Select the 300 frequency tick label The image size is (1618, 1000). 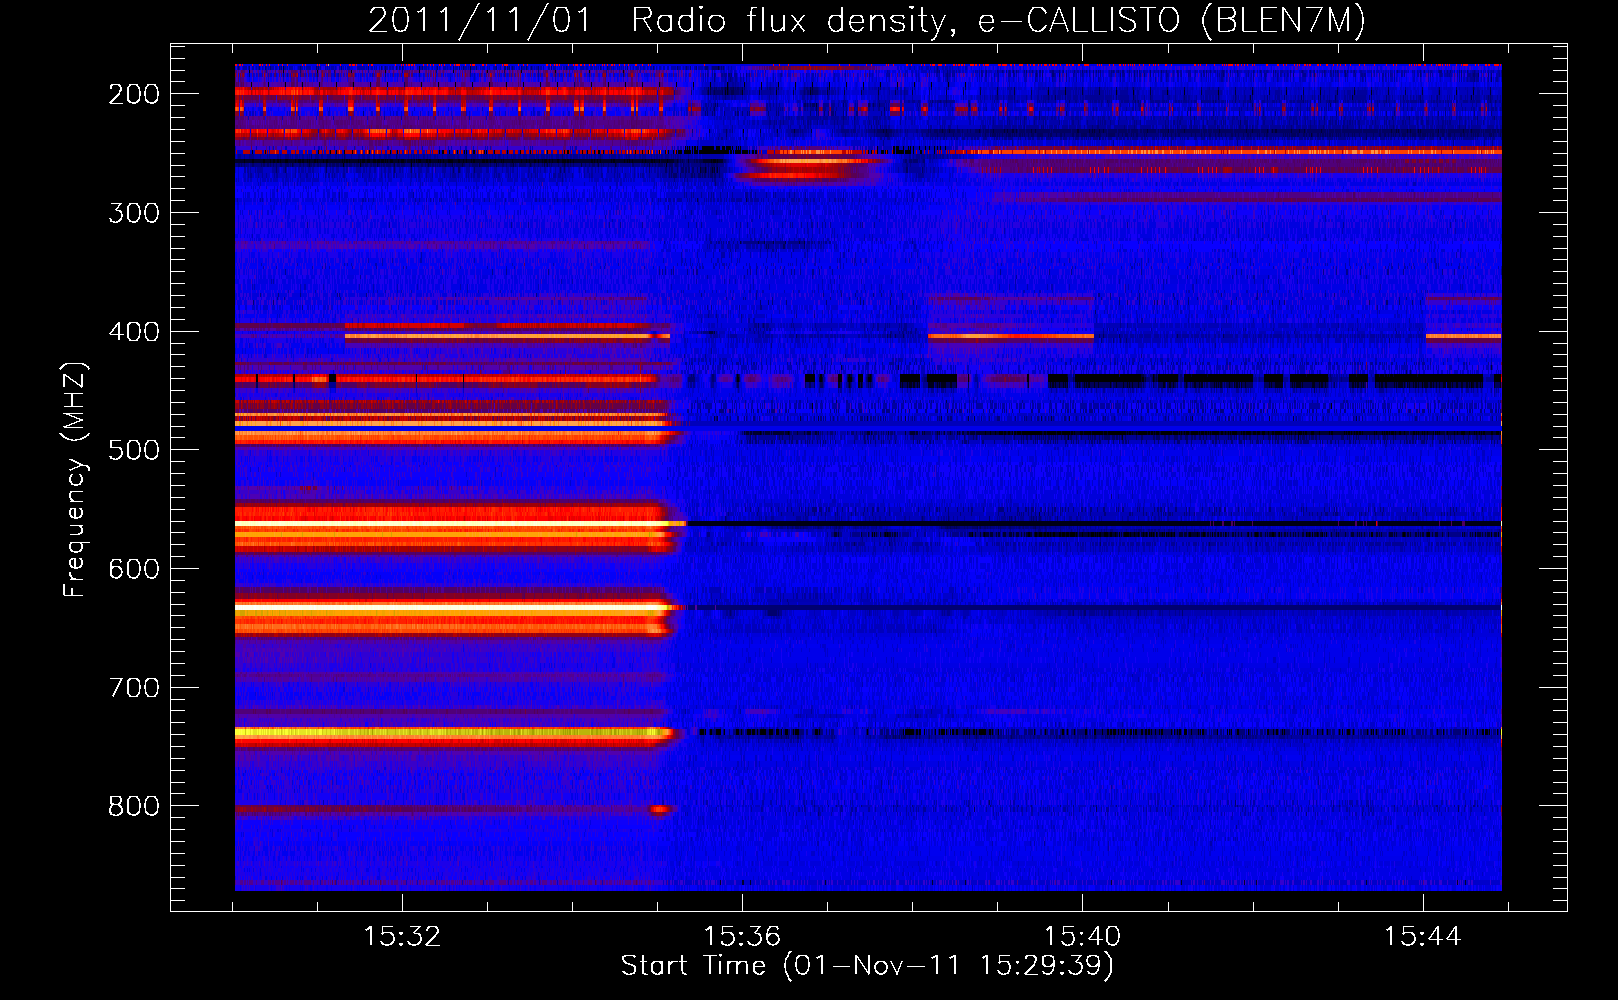[134, 213]
